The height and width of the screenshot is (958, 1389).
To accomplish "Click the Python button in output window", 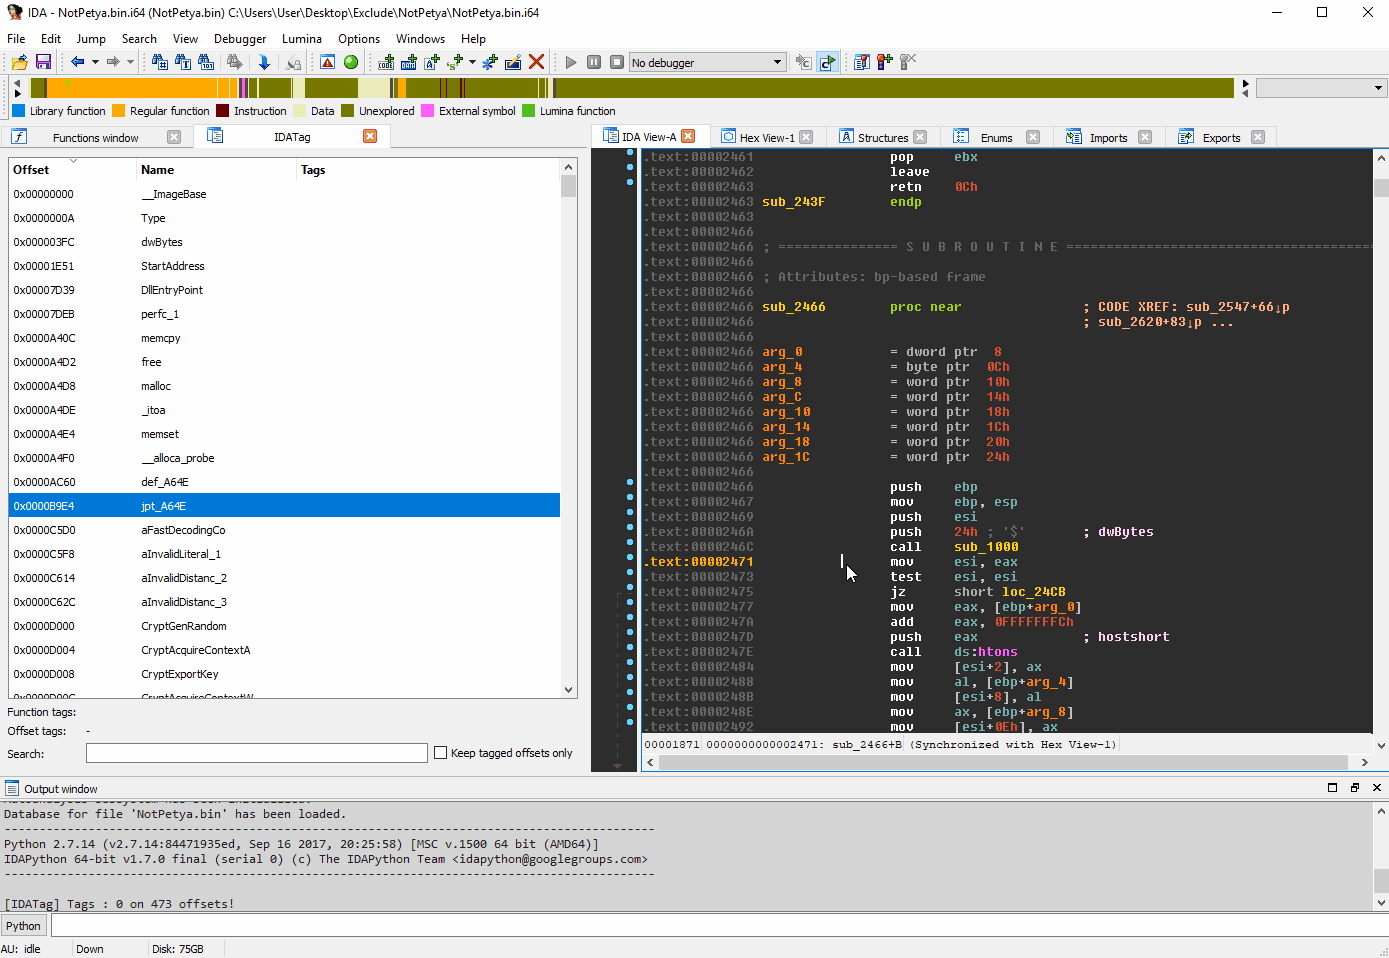I will click(x=23, y=926).
